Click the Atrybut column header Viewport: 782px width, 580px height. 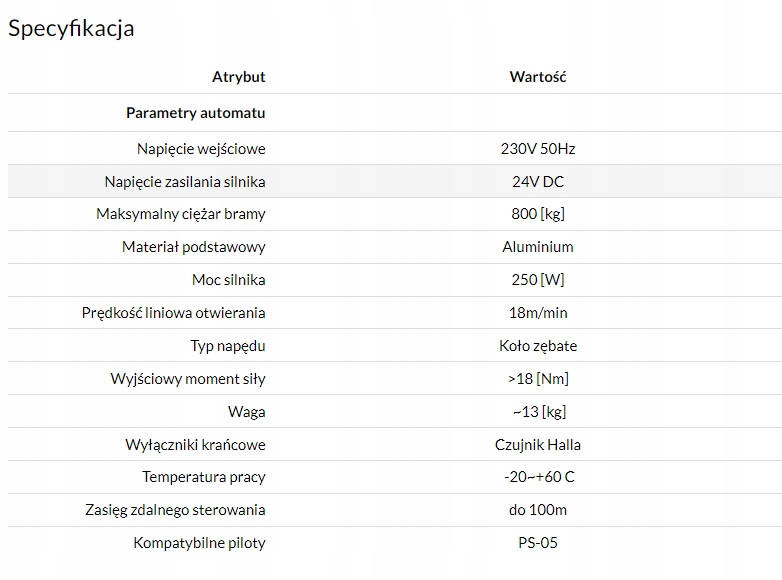point(238,77)
